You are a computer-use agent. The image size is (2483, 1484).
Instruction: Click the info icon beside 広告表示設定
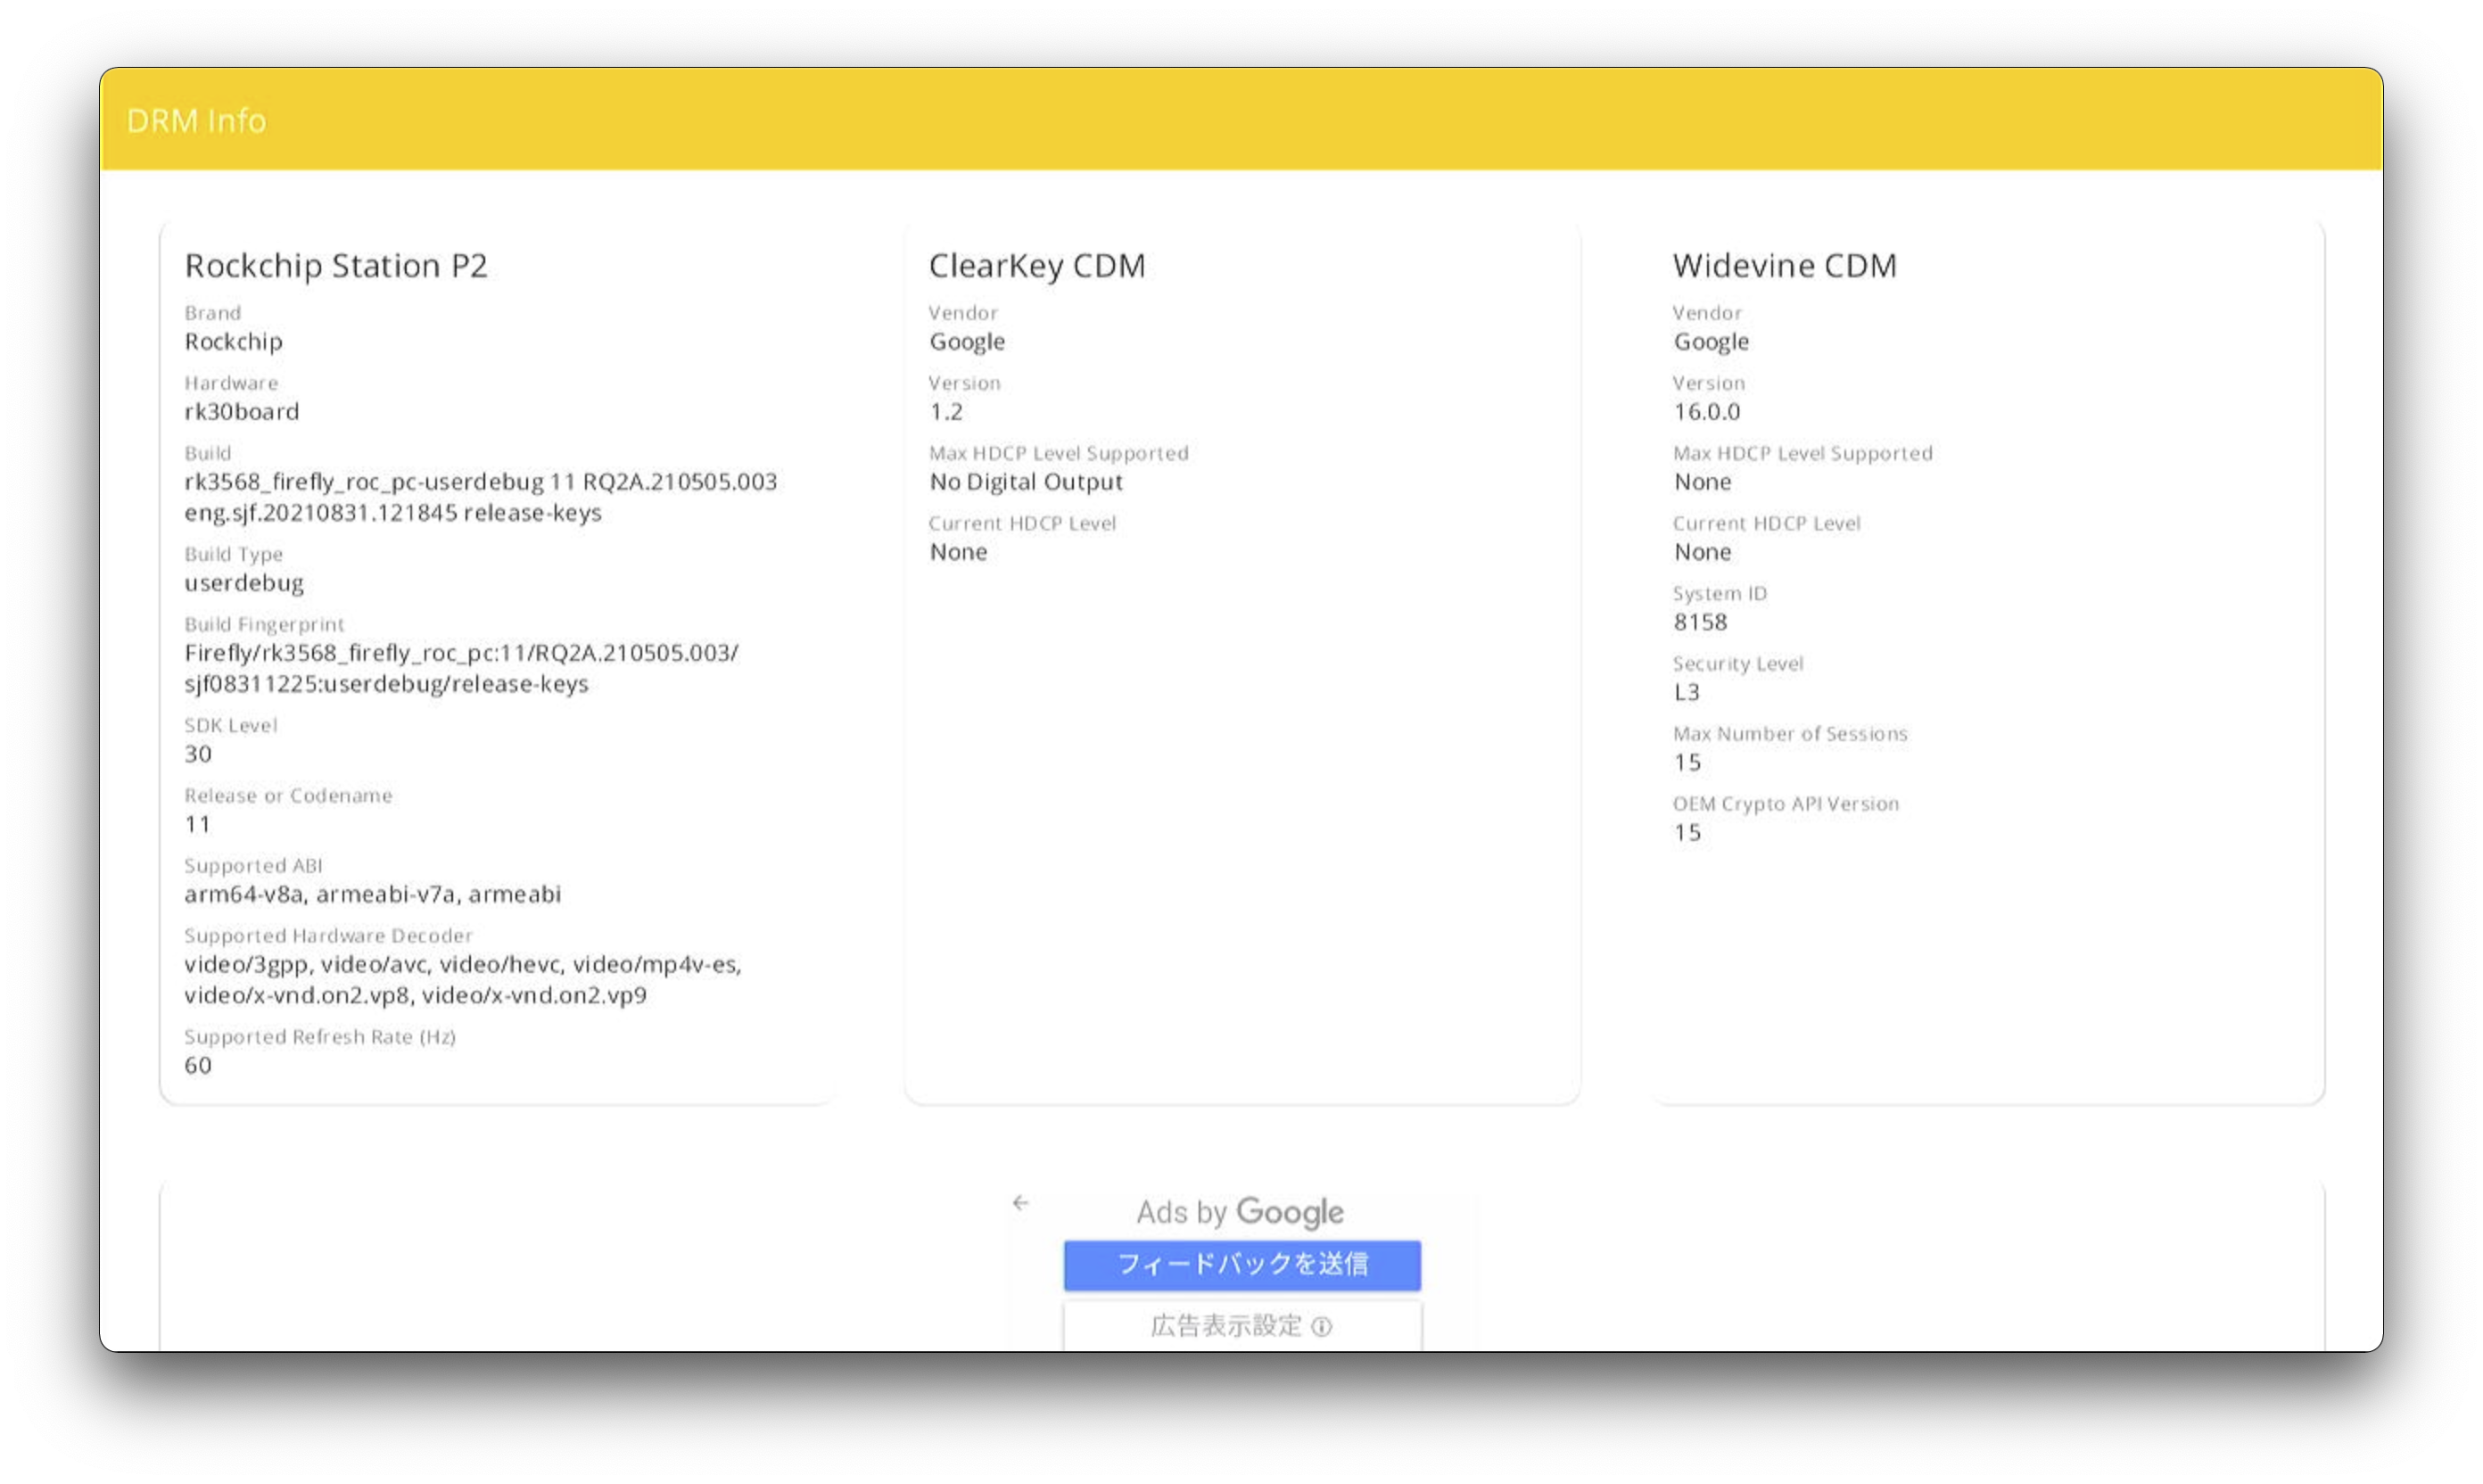coord(1321,1326)
